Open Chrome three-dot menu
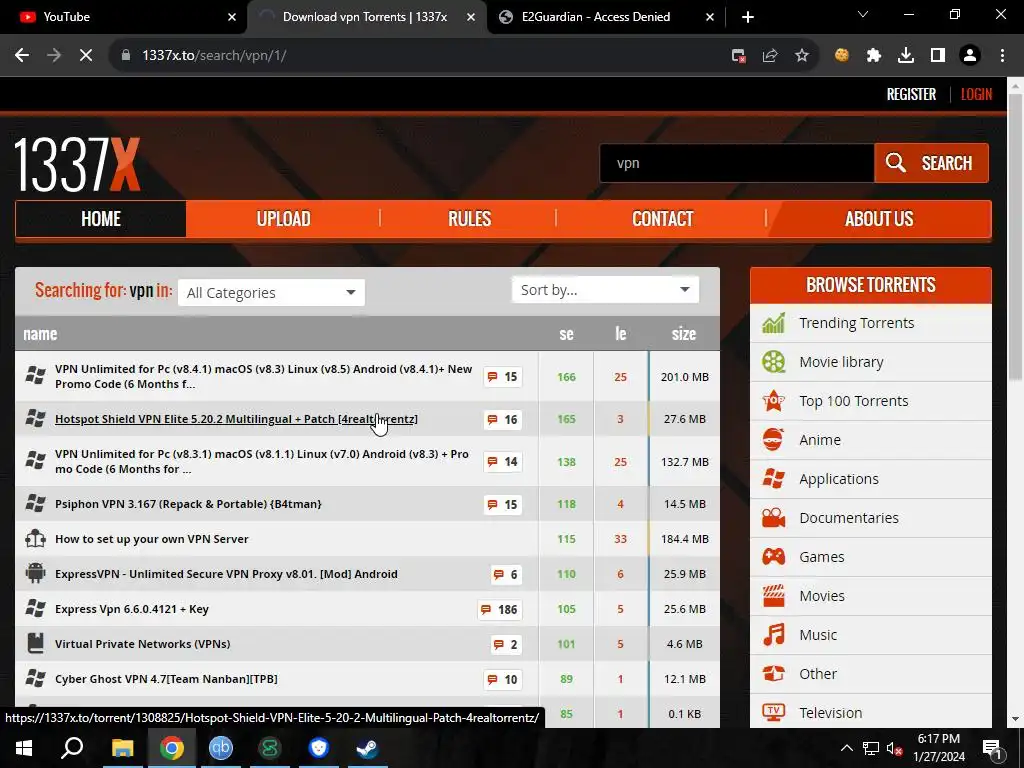Screen dimensions: 1024x768 1002,56
